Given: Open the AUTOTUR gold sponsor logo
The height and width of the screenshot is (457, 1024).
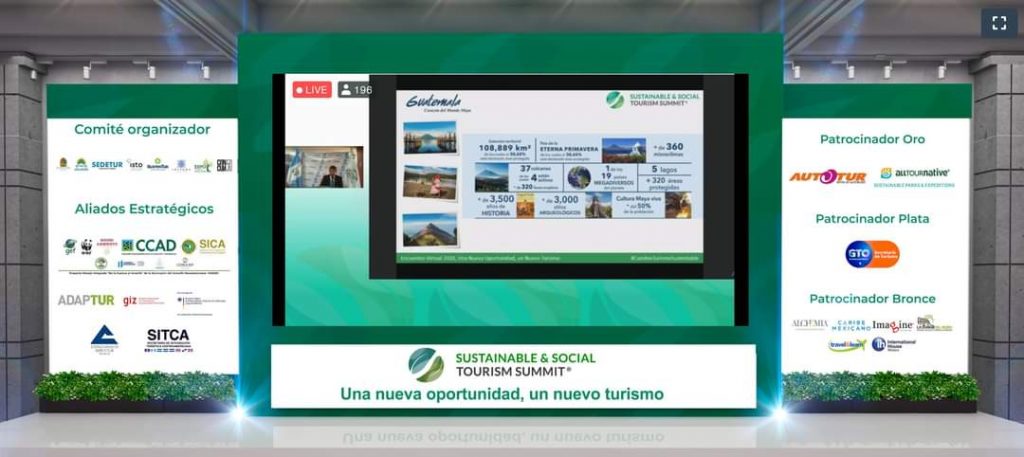Looking at the screenshot, I should click(x=828, y=177).
